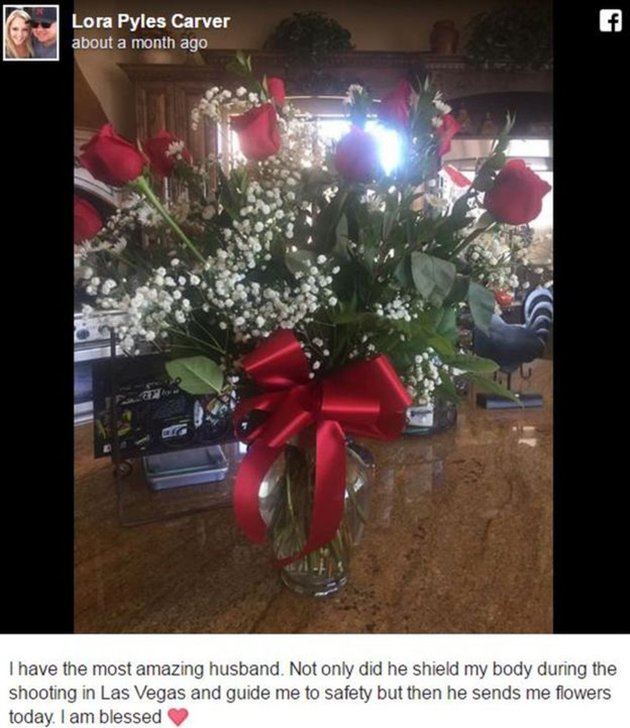Click the black margin left of the photo
Viewport: 630px width, 728px height.
[37, 348]
